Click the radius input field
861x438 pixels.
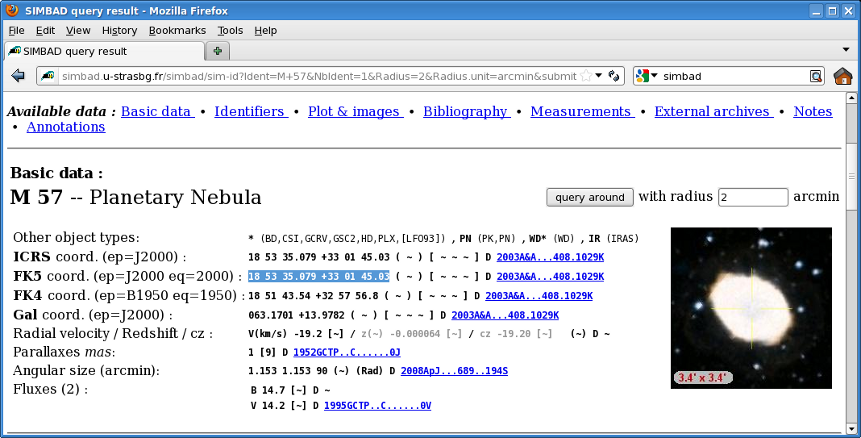pyautogui.click(x=752, y=197)
